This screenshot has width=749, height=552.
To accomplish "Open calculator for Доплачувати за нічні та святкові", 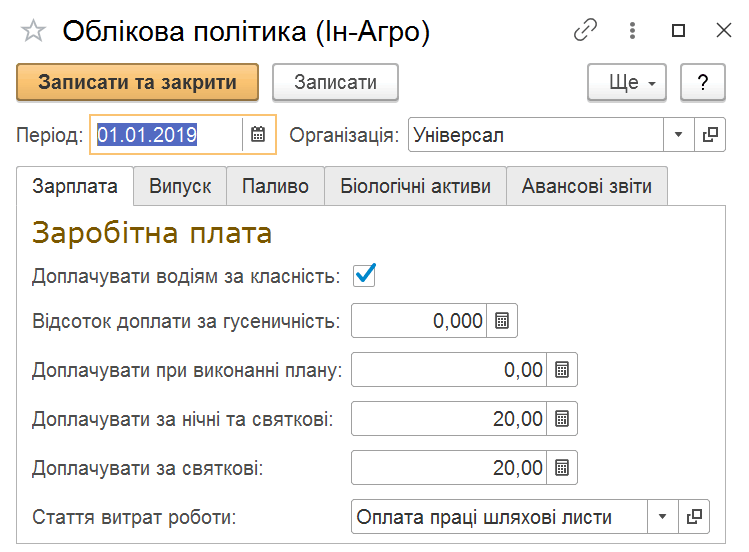I will click(562, 419).
